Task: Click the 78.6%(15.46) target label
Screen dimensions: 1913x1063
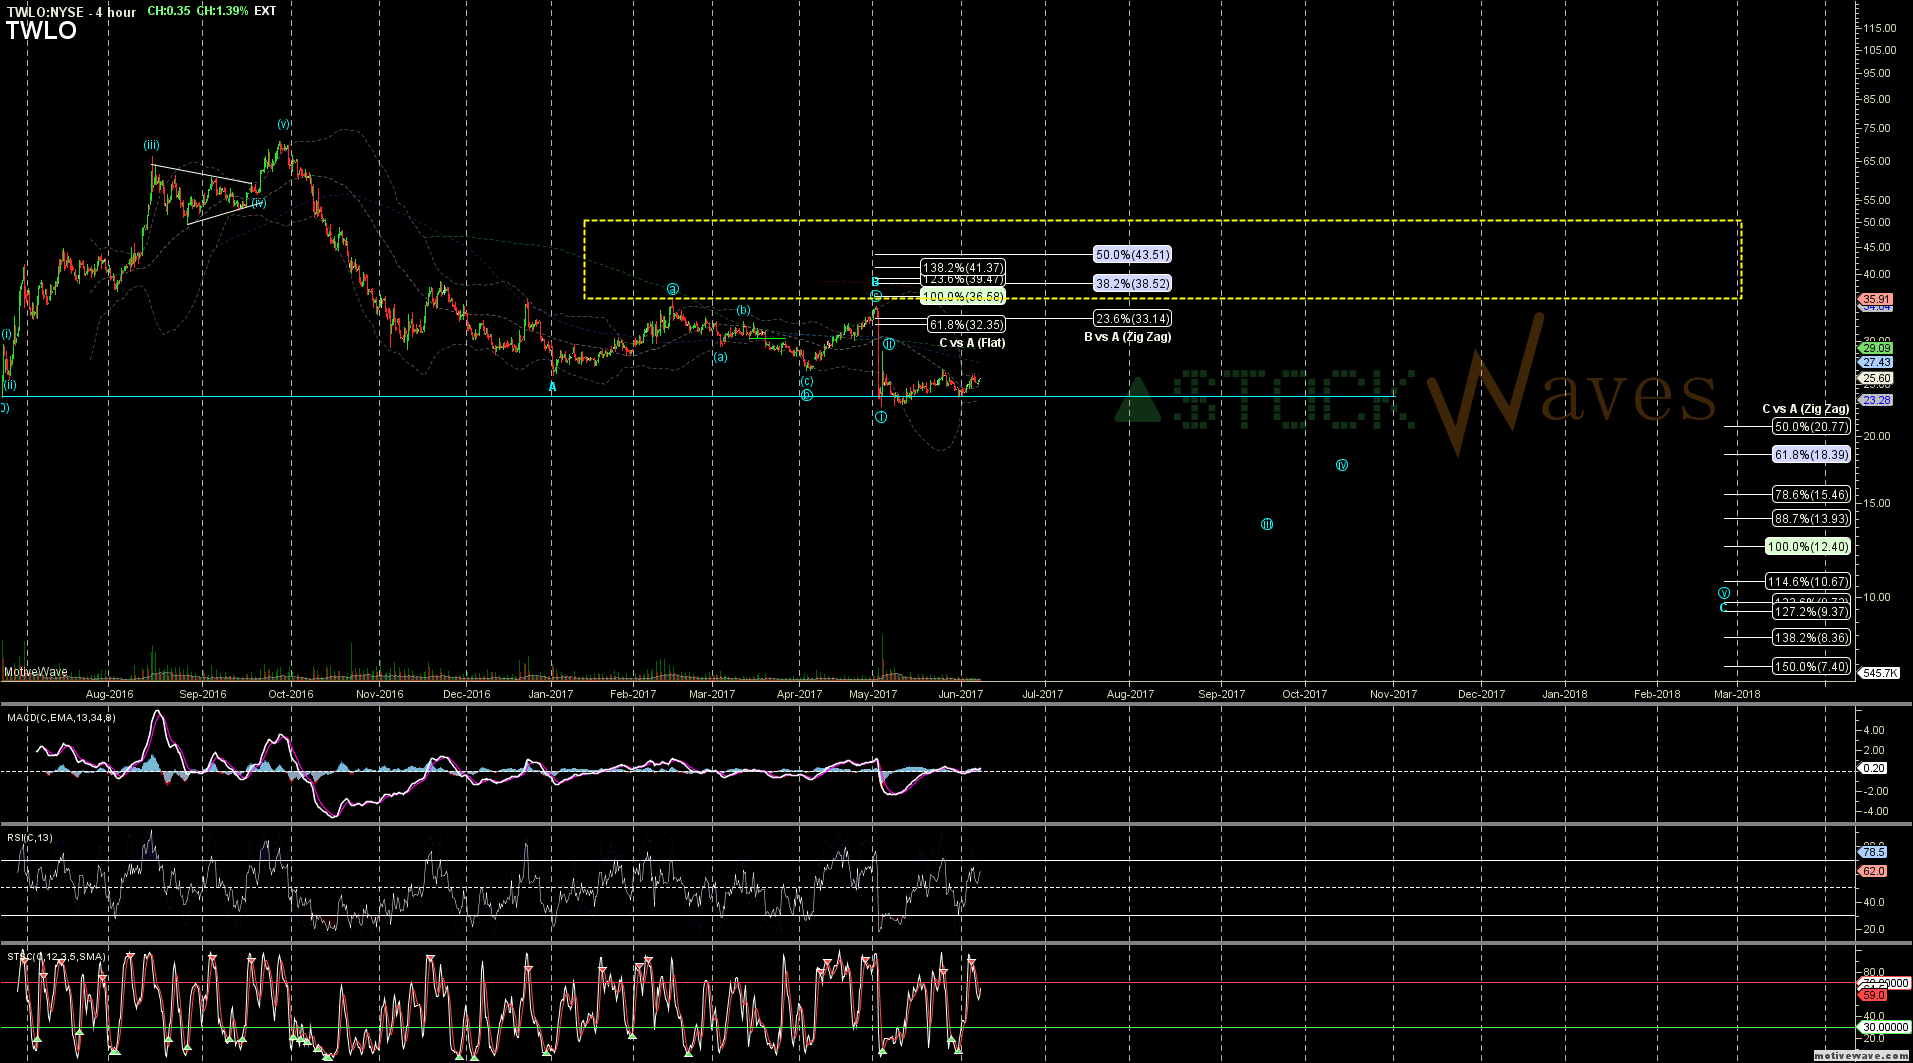Action: click(x=1811, y=495)
